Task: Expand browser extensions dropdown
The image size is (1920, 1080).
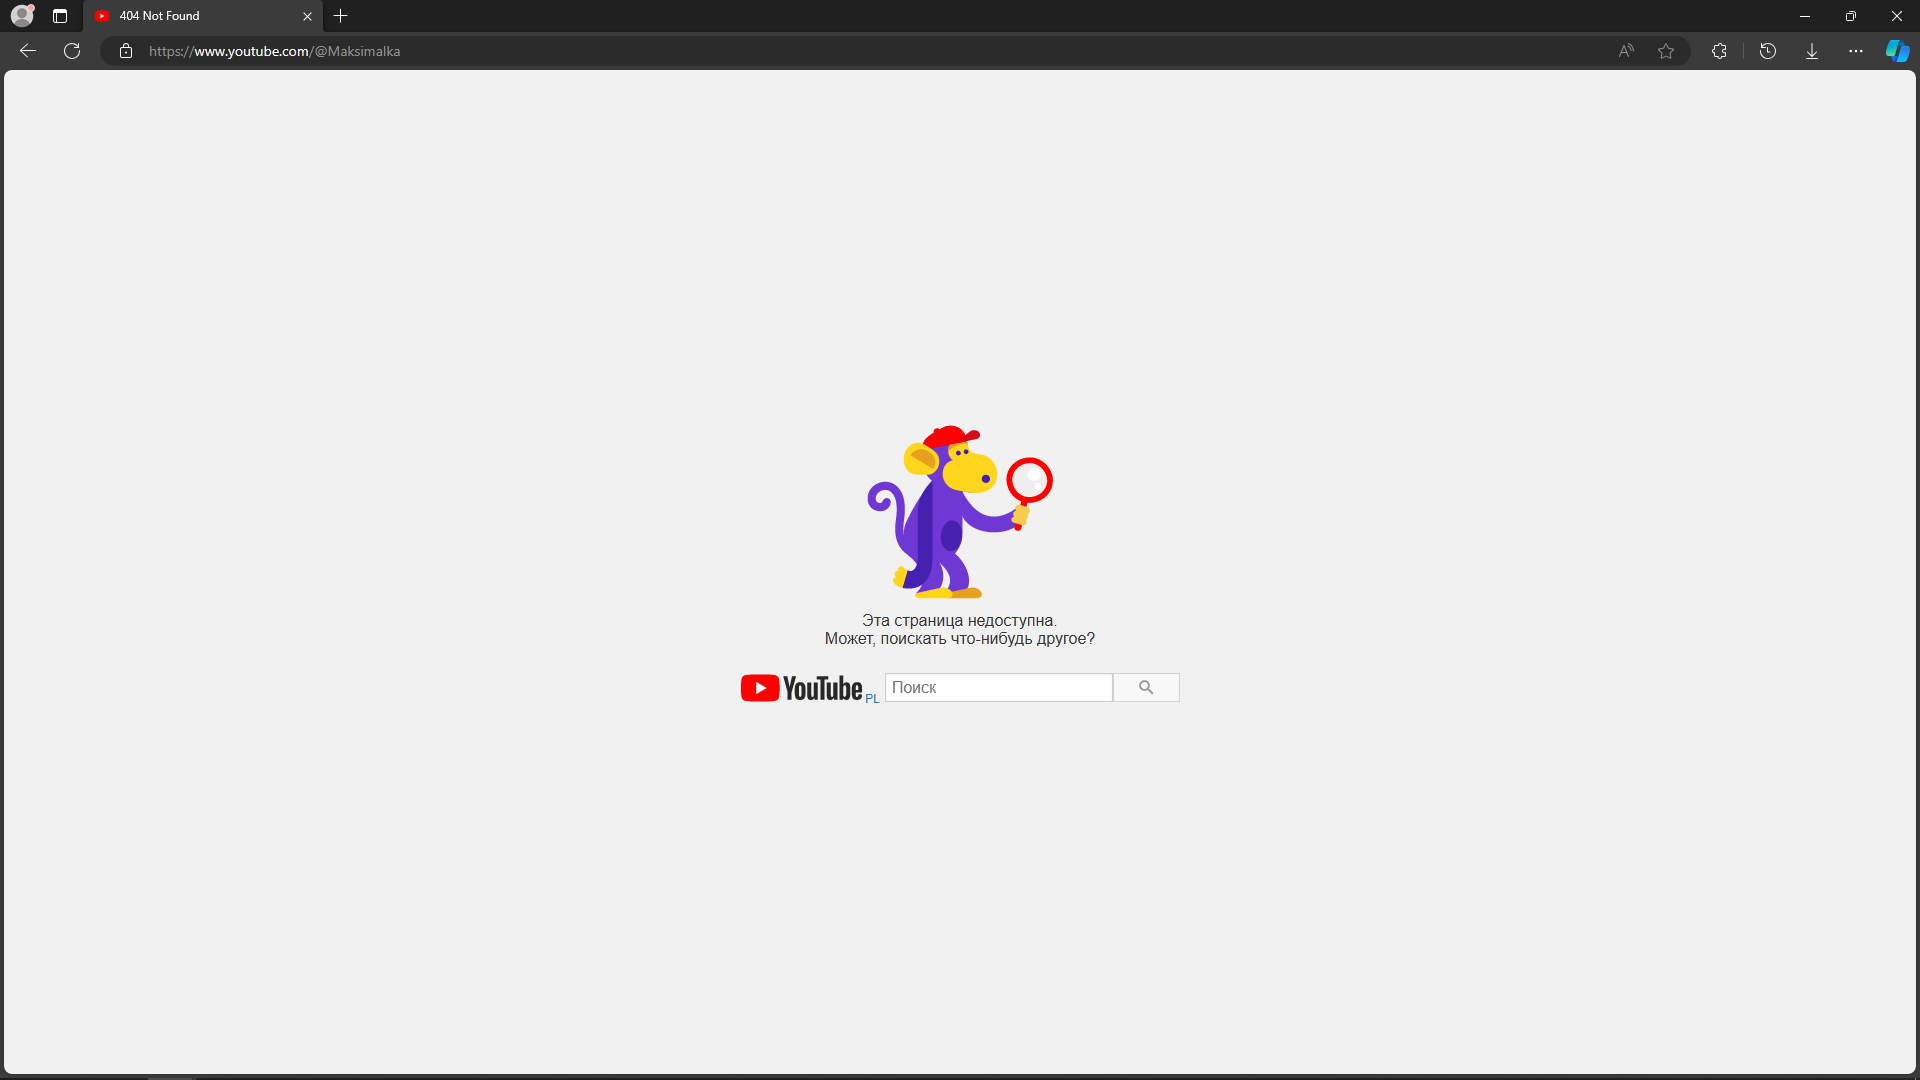Action: [1718, 50]
